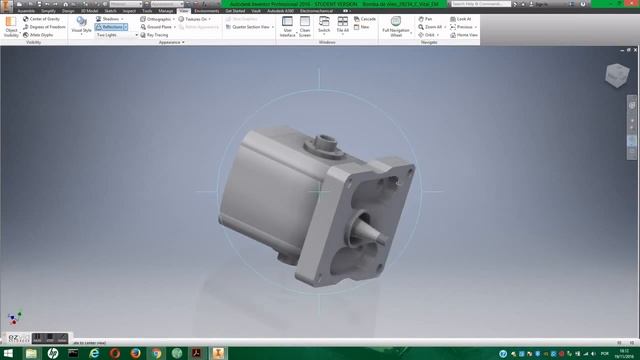Click Home icon in quick access toolbar
The width and height of the screenshot is (640, 360).
66,4
